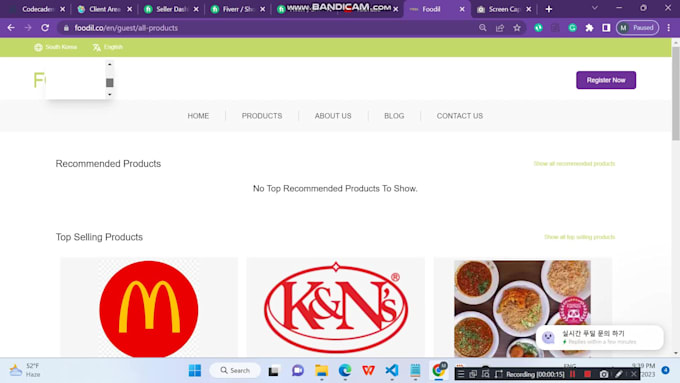Open the Grammarly extension
This screenshot has height=383, width=680.
click(572, 28)
